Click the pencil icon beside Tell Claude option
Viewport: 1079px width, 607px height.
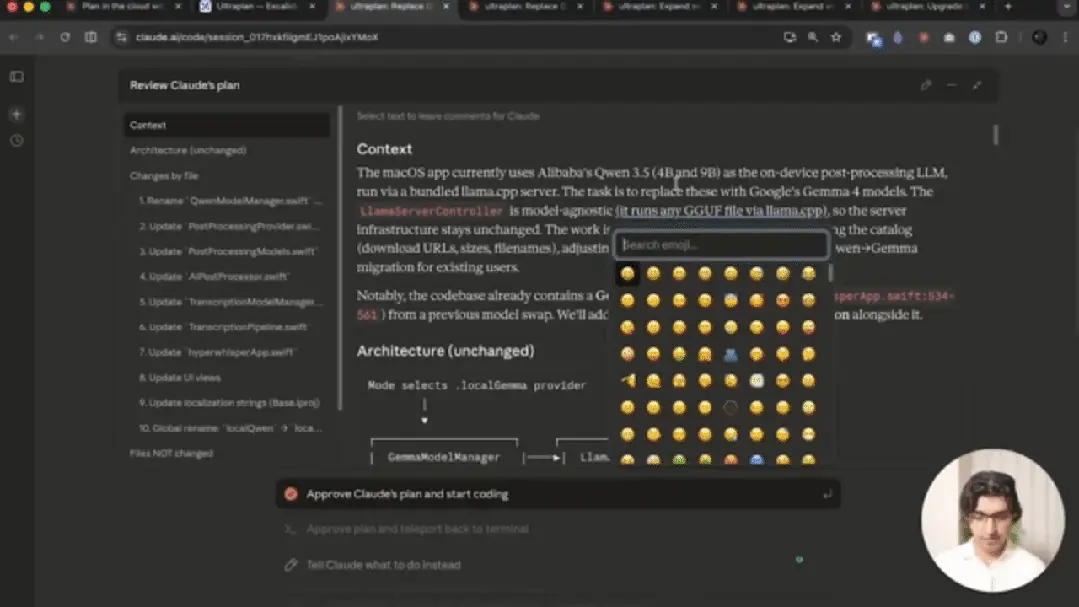coord(292,564)
